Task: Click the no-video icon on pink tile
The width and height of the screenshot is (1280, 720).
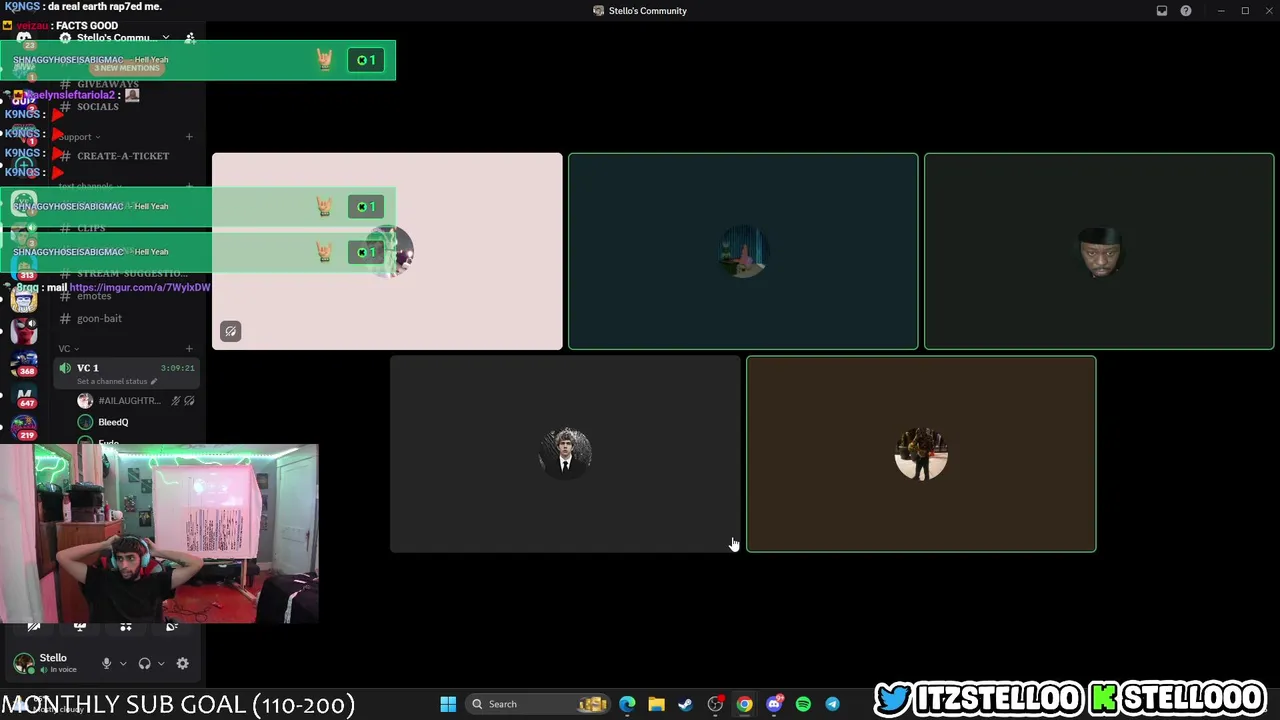Action: [x=231, y=331]
